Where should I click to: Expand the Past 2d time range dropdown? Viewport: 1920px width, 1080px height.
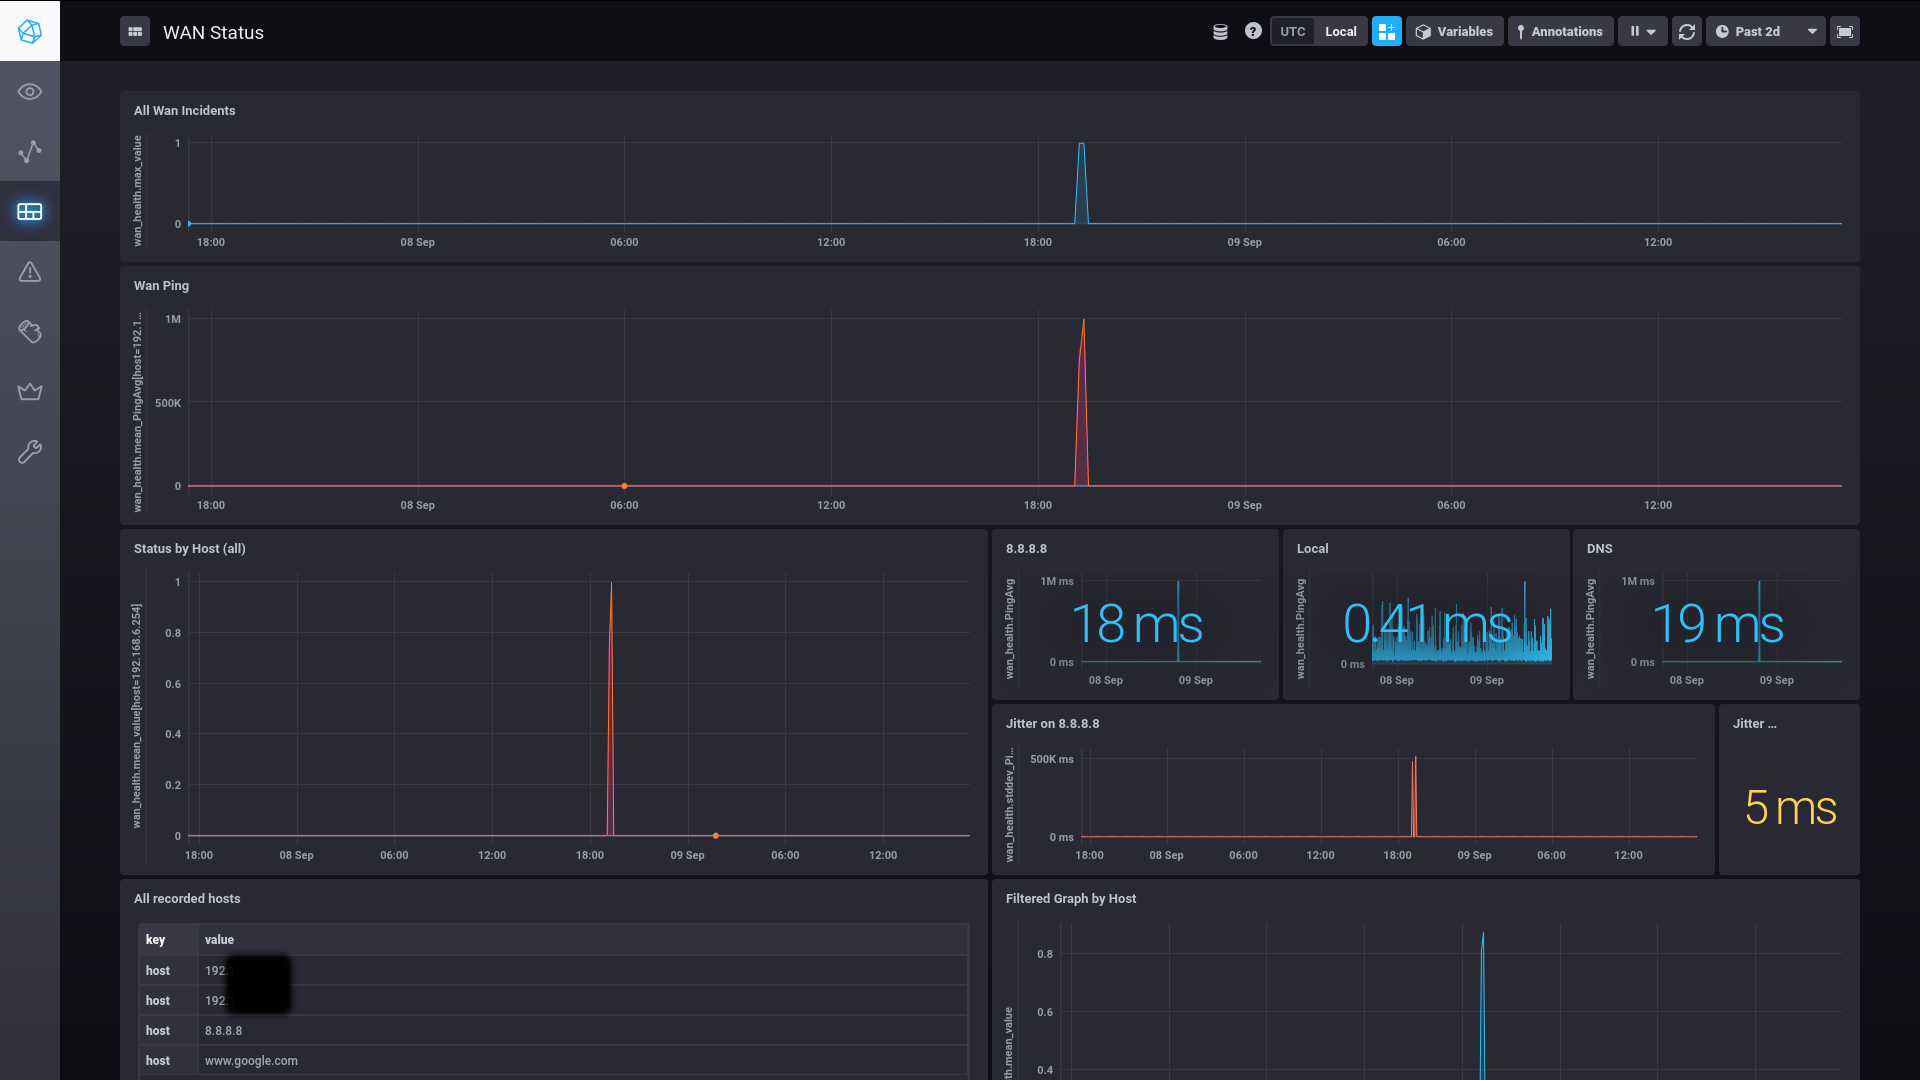coord(1765,32)
